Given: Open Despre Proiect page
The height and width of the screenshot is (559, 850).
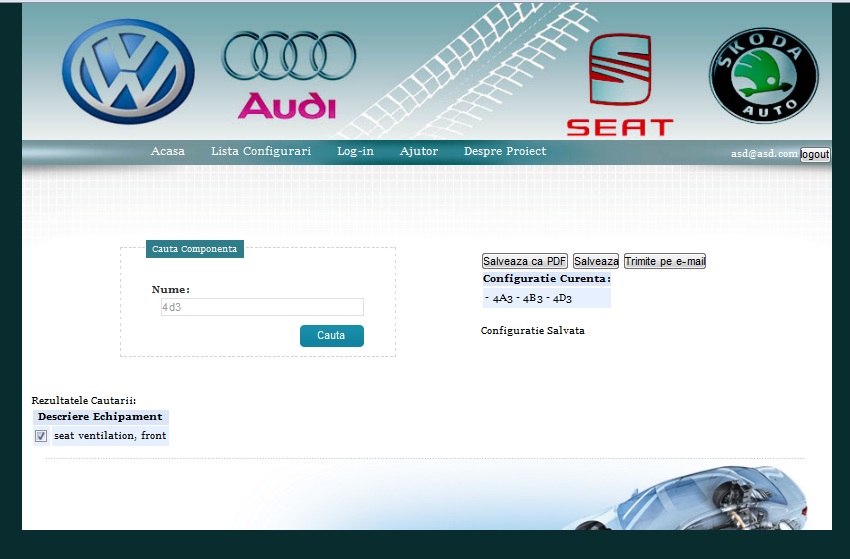Looking at the screenshot, I should 505,151.
